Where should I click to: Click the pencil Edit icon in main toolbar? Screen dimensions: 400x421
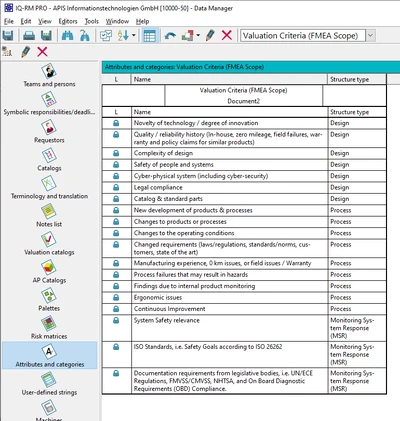tap(210, 35)
